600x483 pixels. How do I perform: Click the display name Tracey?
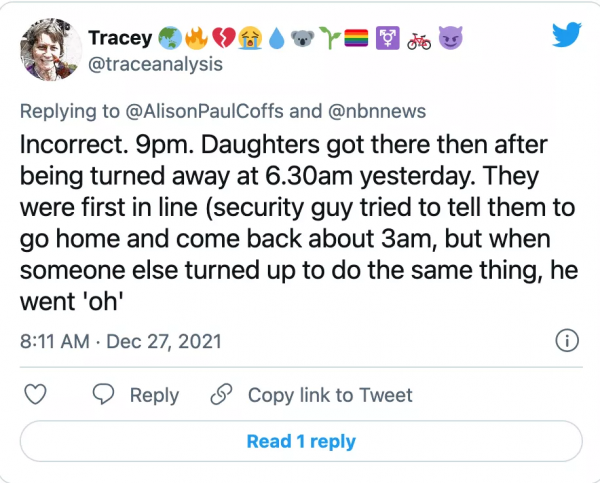tap(120, 38)
